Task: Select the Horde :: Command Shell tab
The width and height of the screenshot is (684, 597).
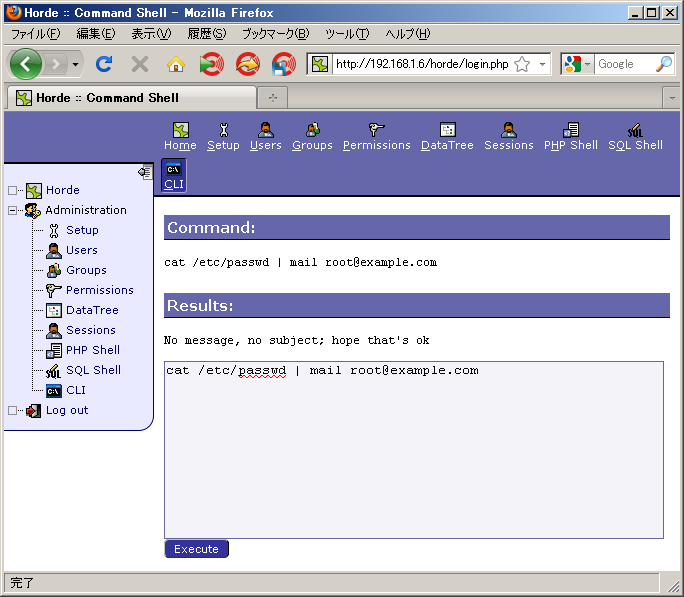Action: 131,98
